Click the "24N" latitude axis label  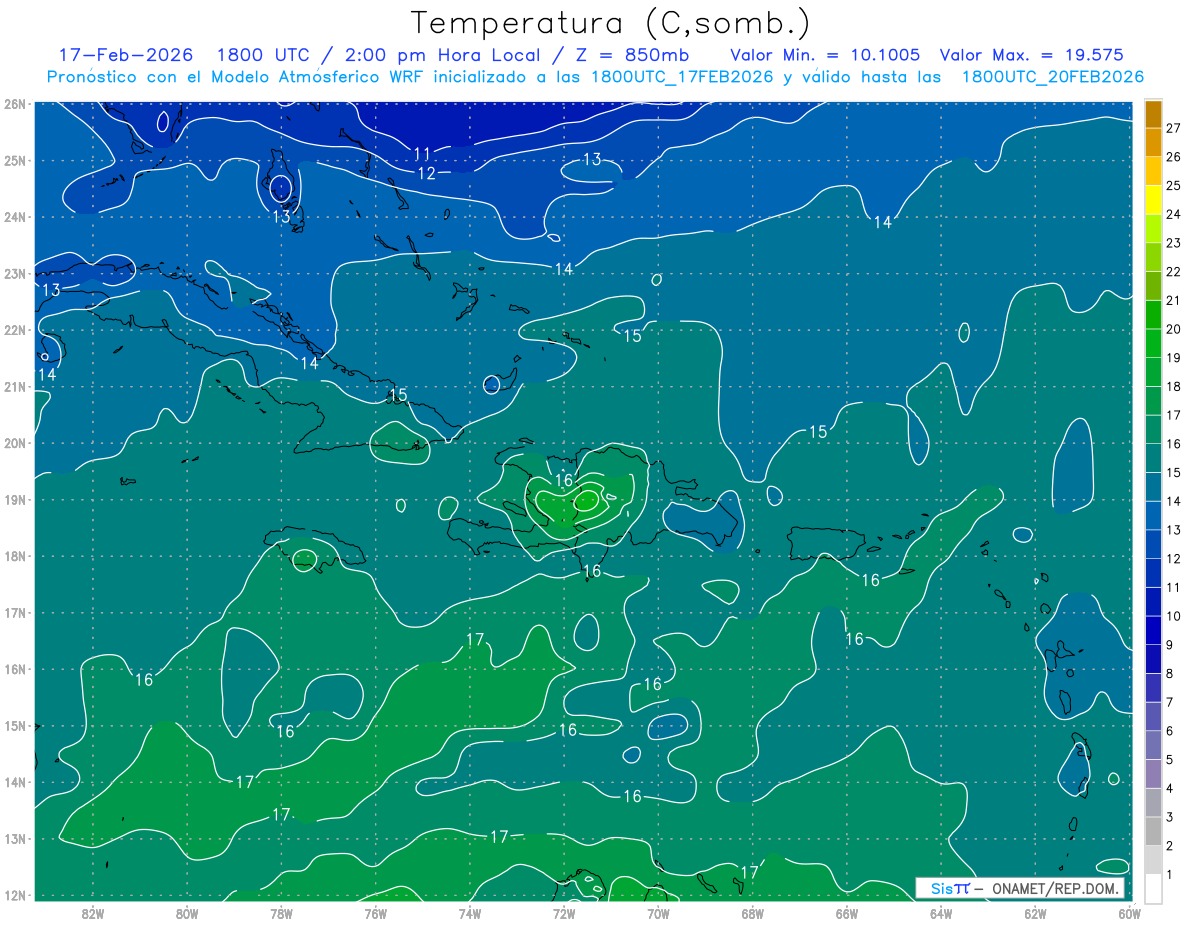tap(14, 217)
